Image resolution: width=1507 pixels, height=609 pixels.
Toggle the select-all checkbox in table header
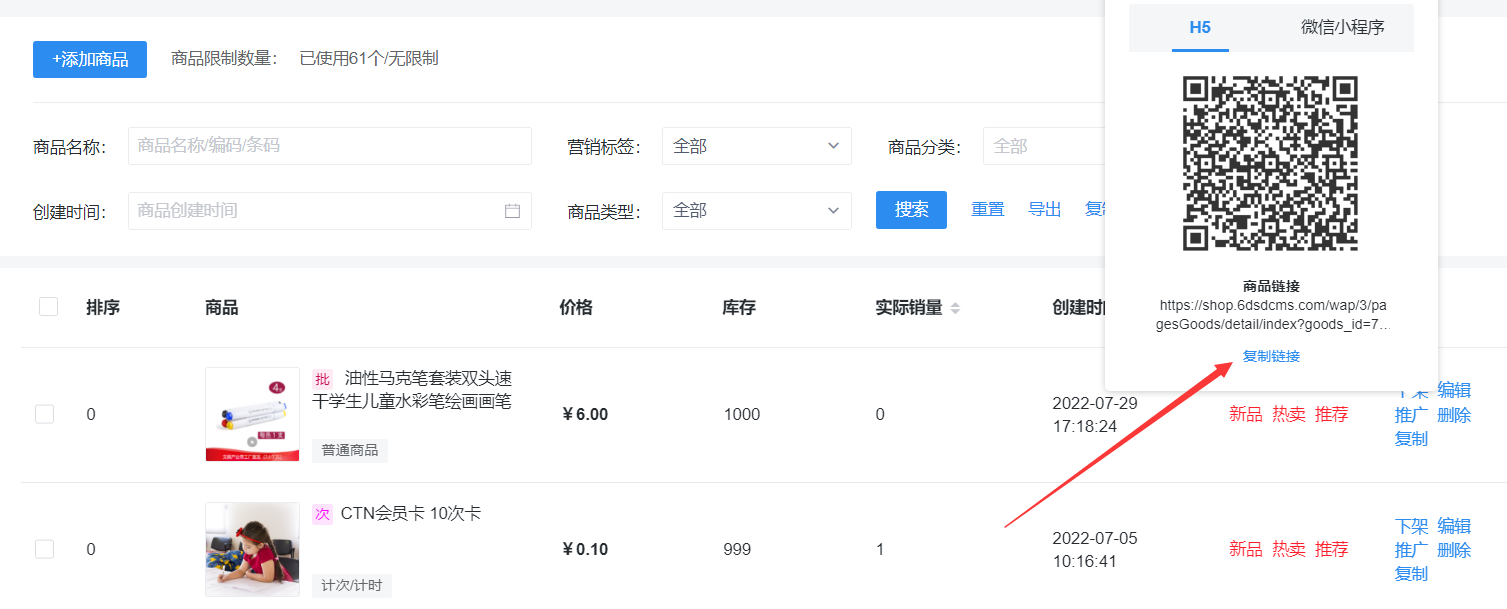(48, 307)
